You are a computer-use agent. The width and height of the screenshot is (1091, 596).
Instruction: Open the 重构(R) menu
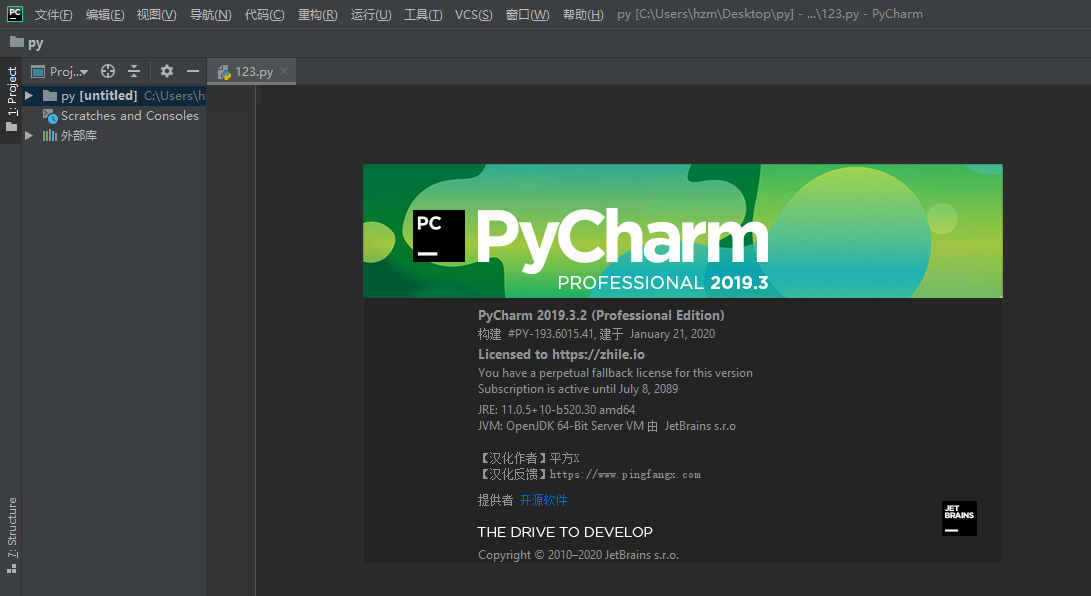317,14
